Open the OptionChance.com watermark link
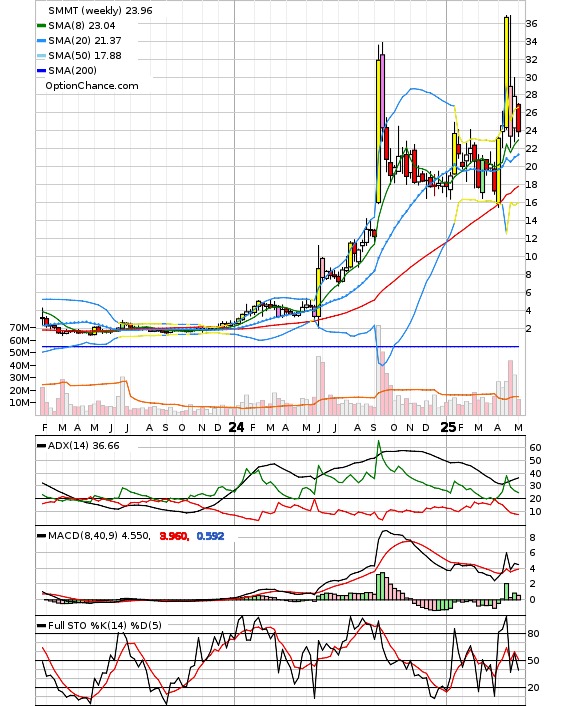This screenshot has width=566, height=706. coord(92,86)
